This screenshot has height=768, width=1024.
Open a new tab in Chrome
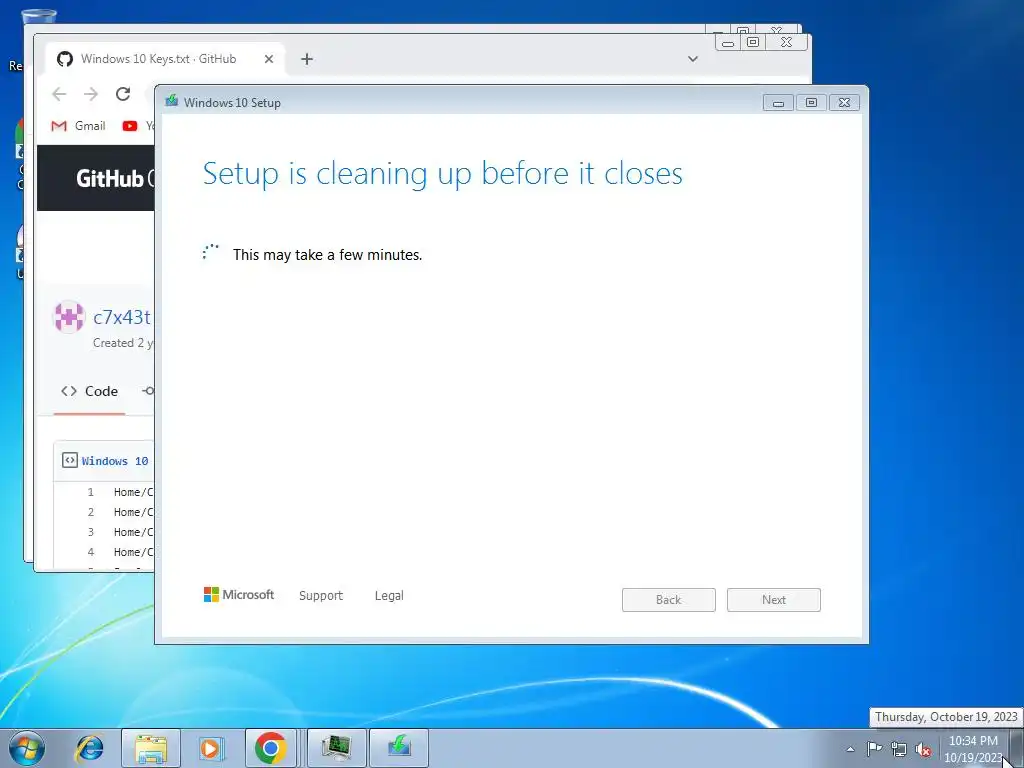[307, 59]
